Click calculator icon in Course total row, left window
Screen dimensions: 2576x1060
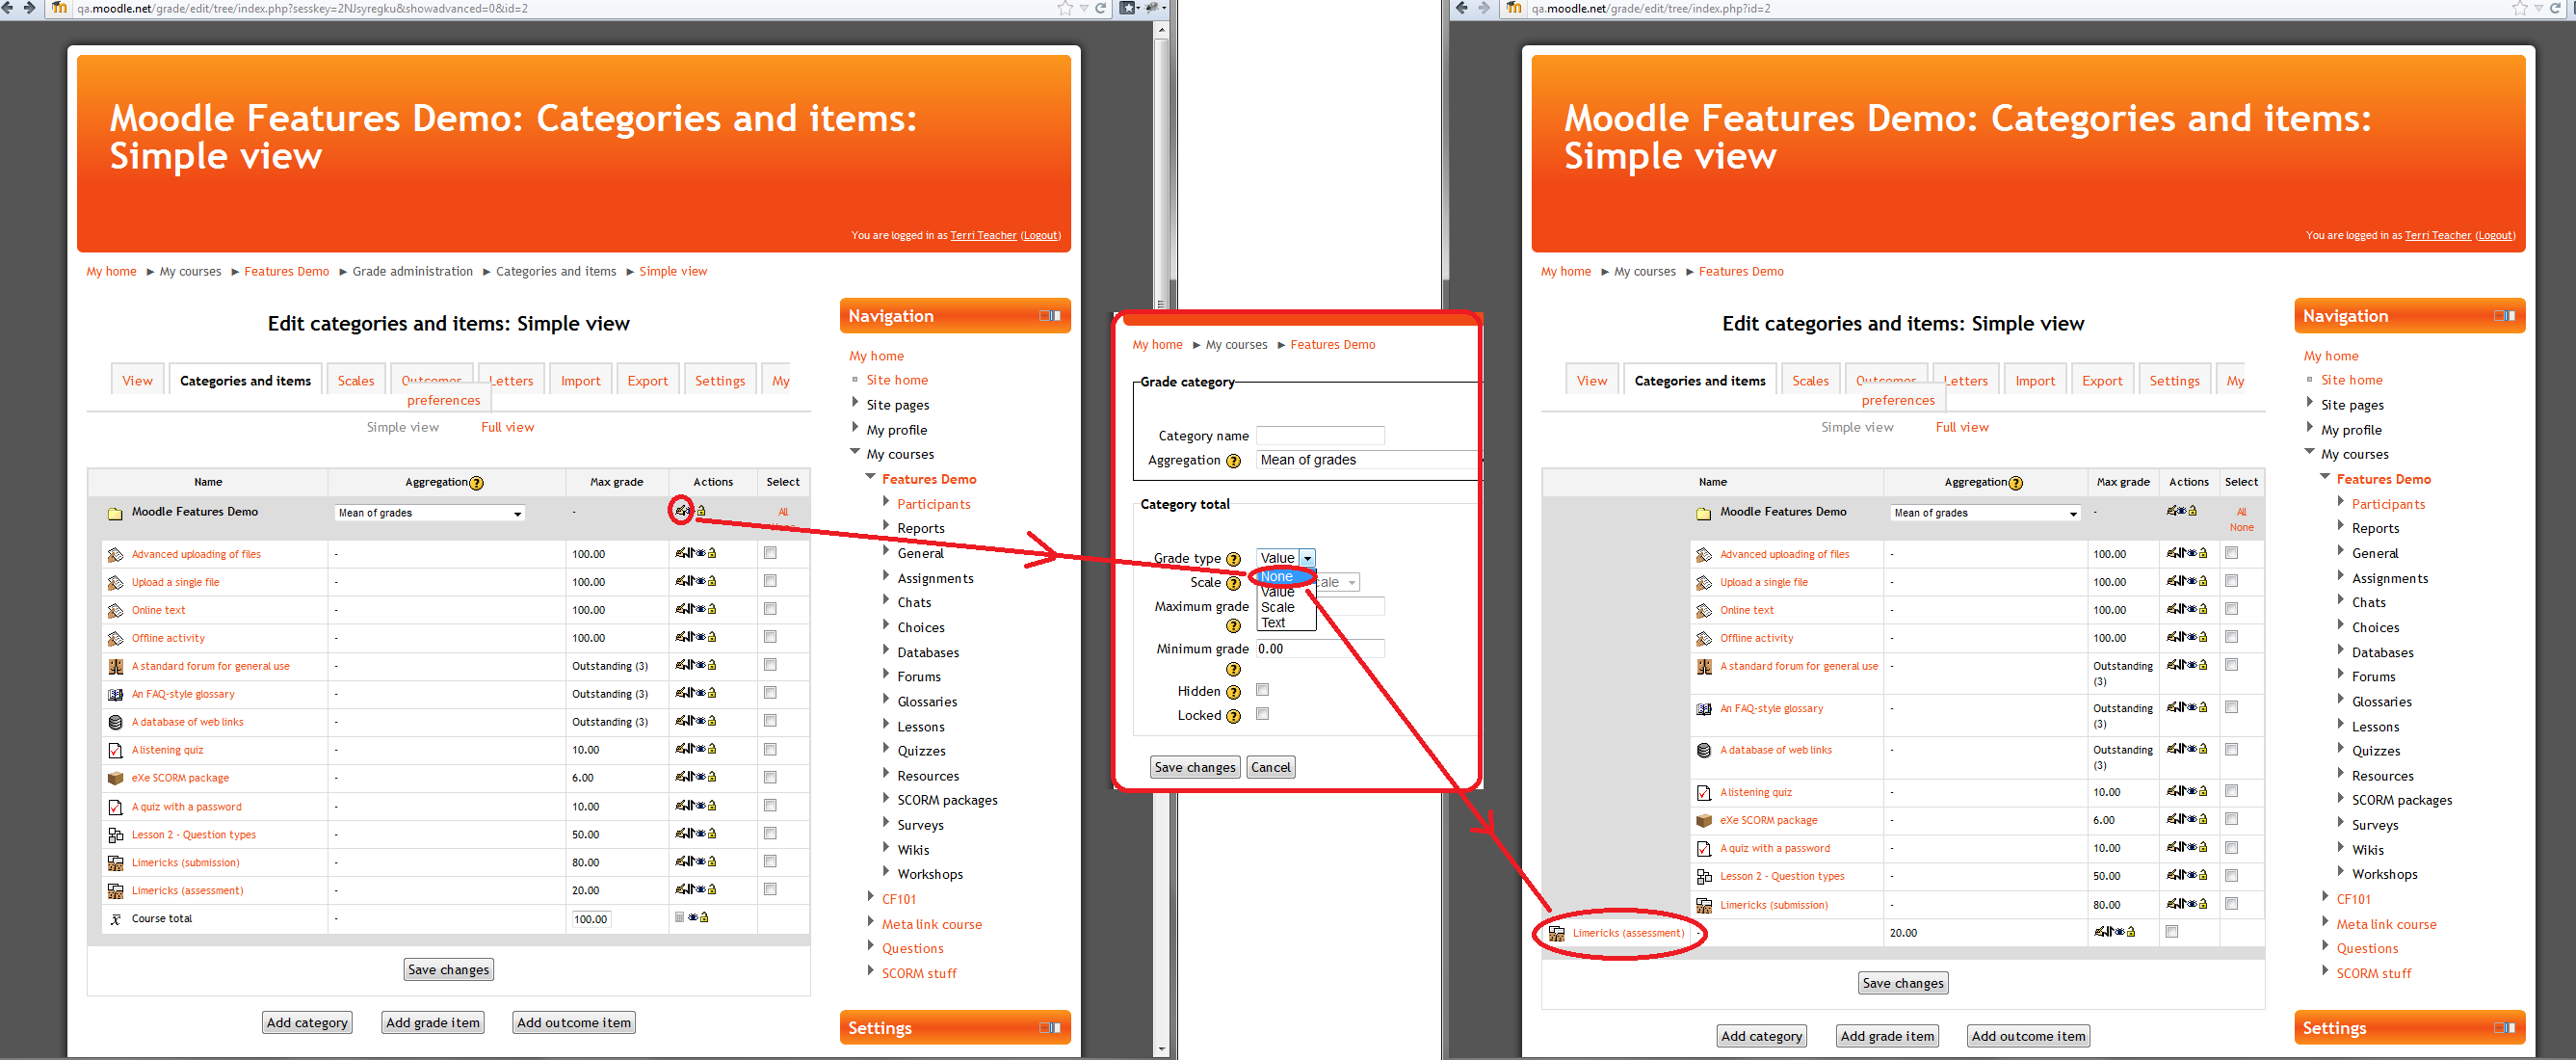click(680, 917)
